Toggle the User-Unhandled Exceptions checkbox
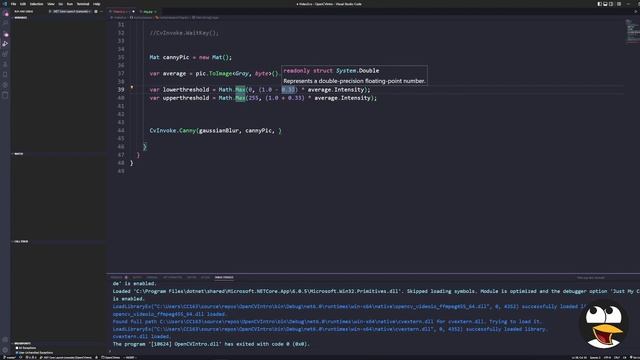The width and height of the screenshot is (640, 360). click(x=17, y=353)
